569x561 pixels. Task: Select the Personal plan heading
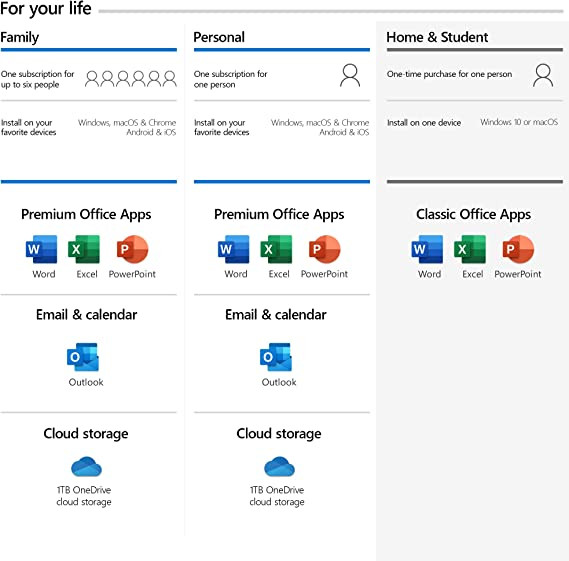pyautogui.click(x=219, y=37)
